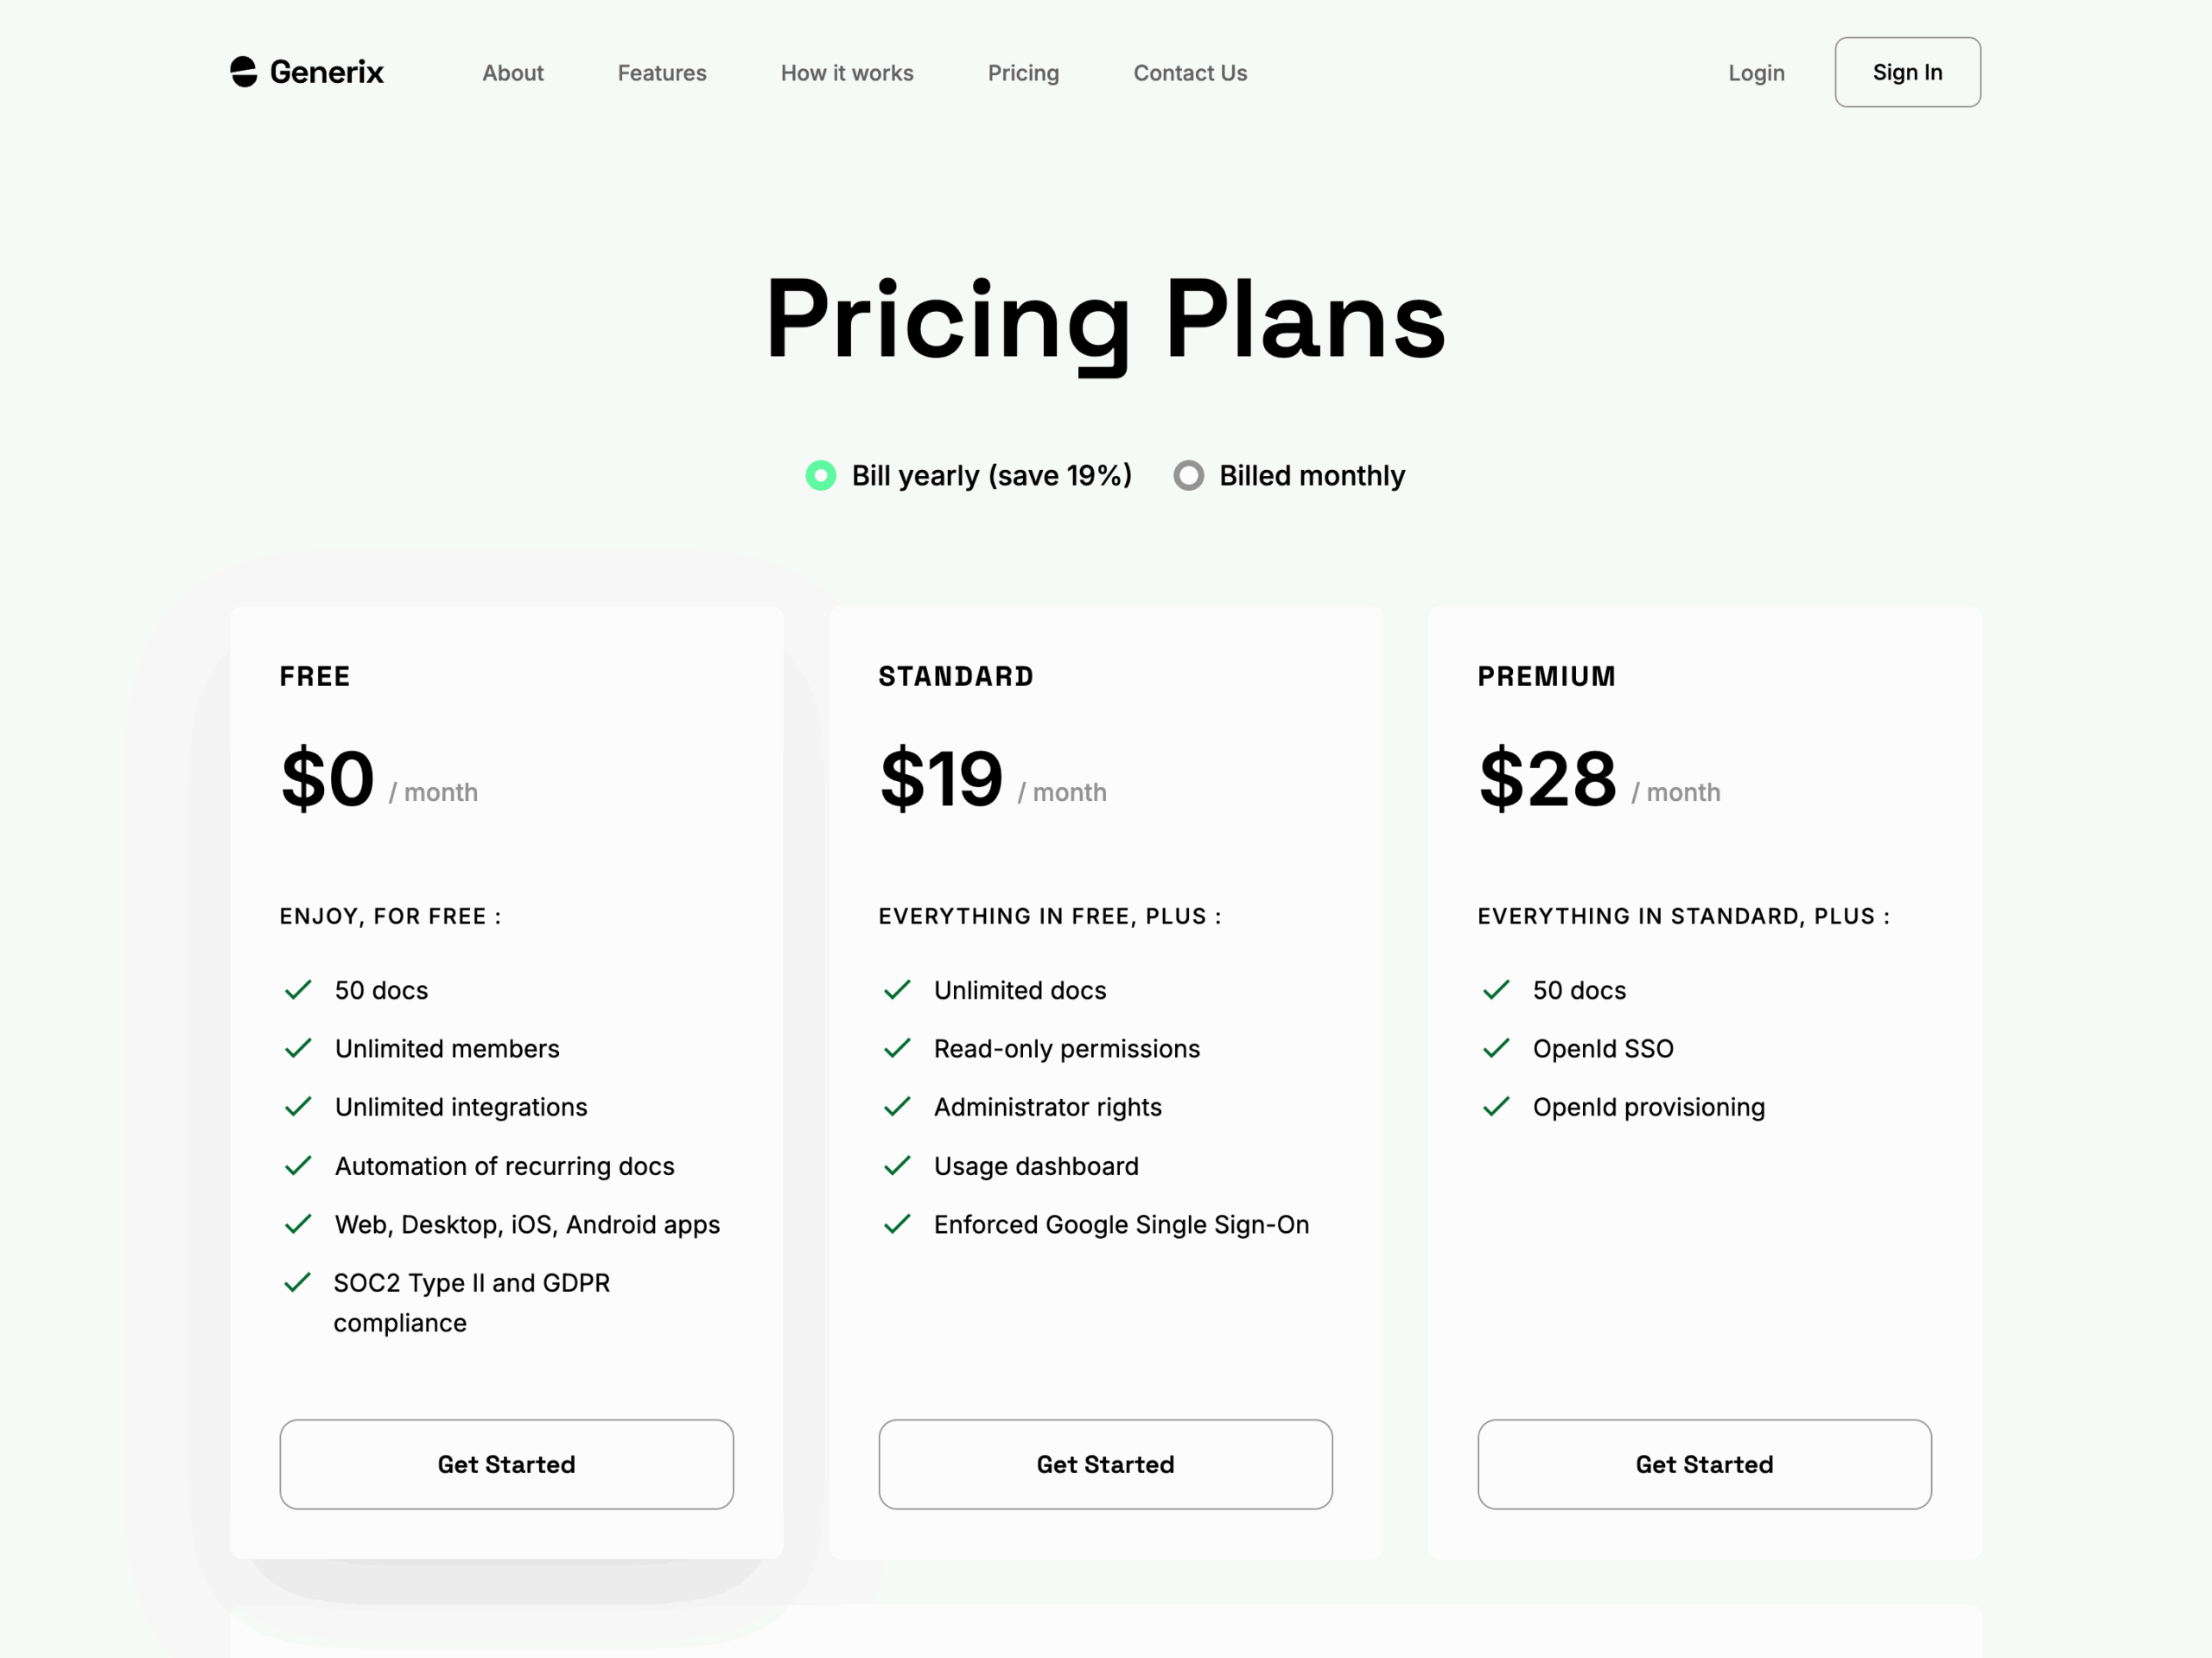Navigate to the Features section

tap(661, 72)
